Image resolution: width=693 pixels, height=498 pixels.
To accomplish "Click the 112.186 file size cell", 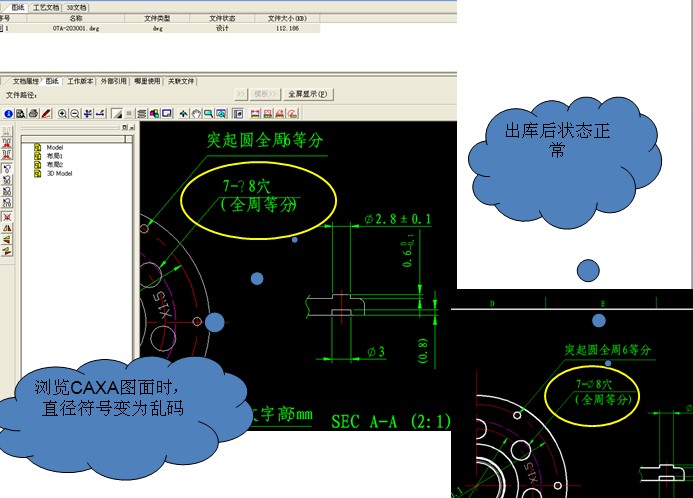I will 288,28.
